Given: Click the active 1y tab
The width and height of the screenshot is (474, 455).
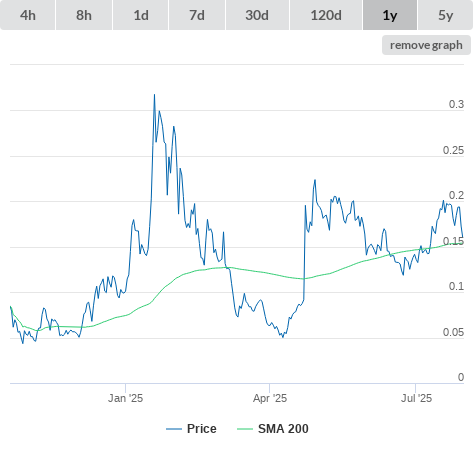Looking at the screenshot, I should pos(390,15).
